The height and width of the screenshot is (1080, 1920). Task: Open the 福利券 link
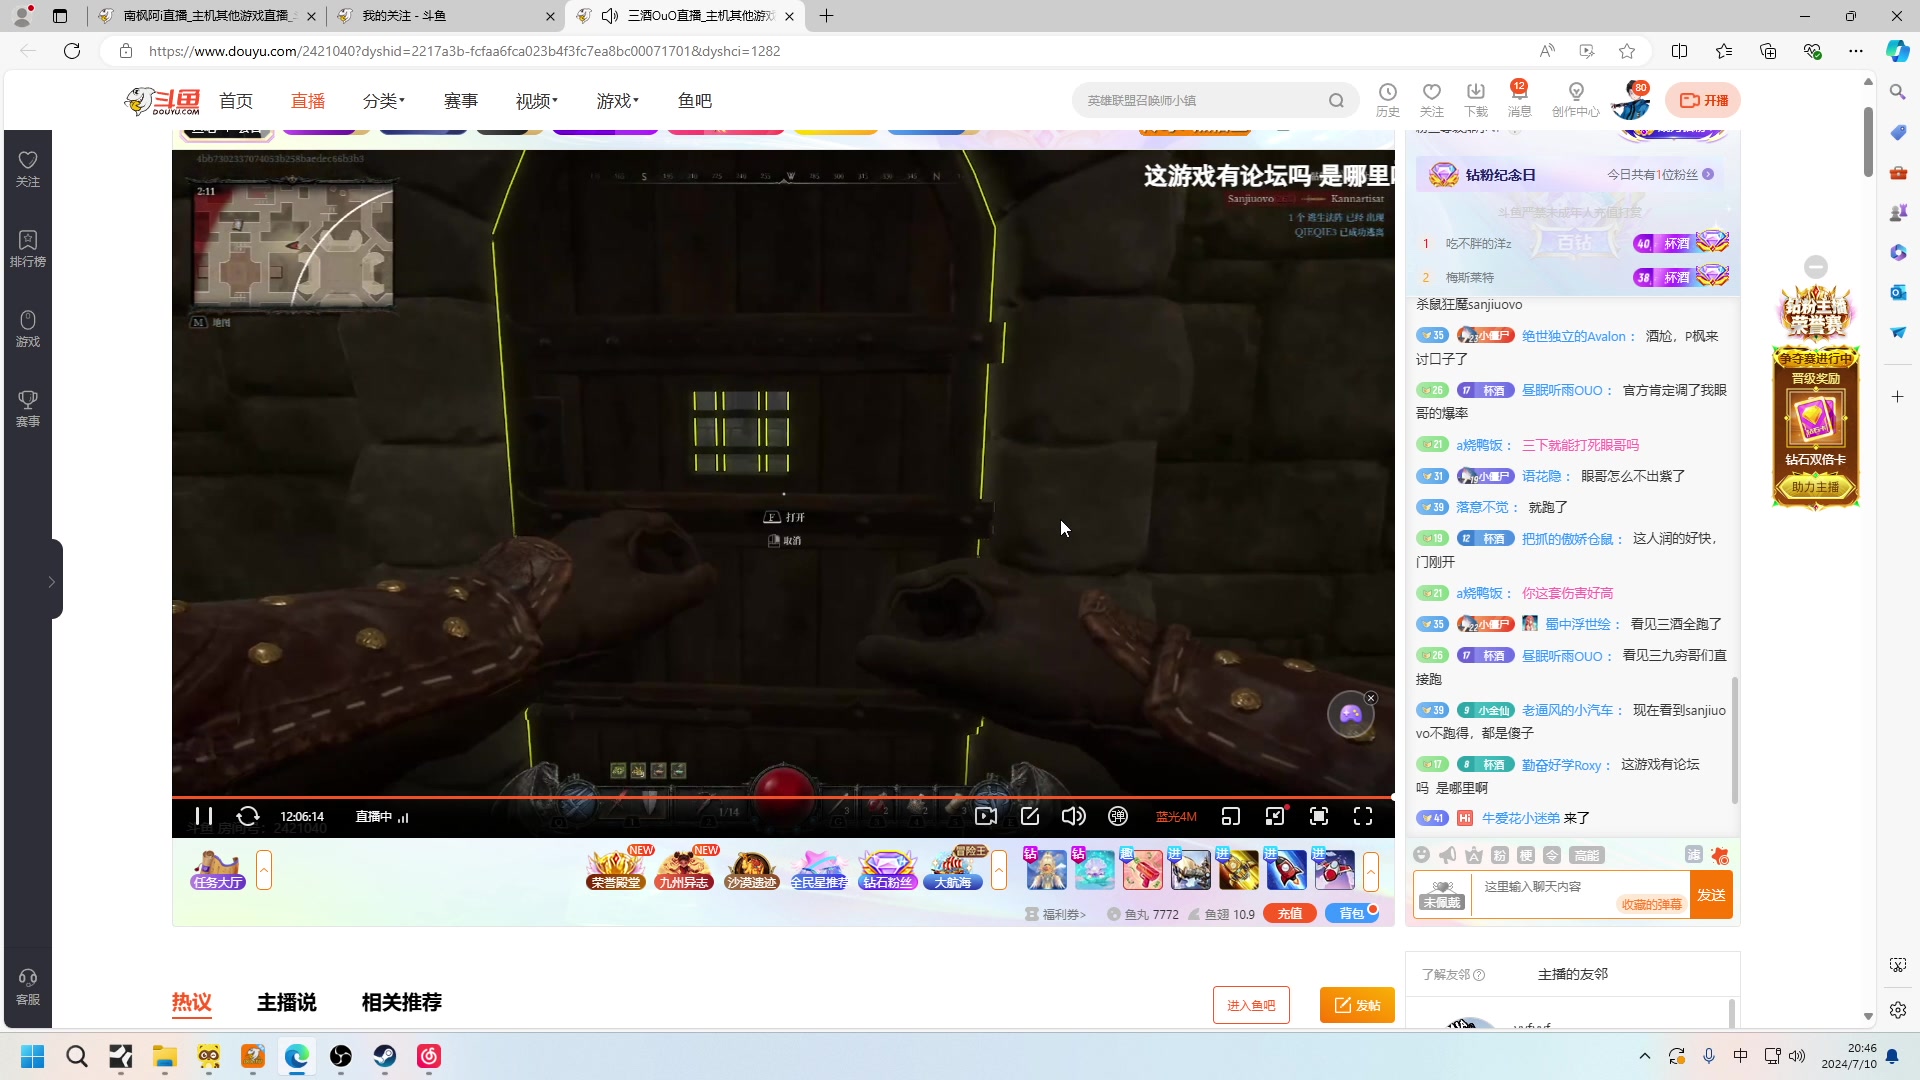1057,914
